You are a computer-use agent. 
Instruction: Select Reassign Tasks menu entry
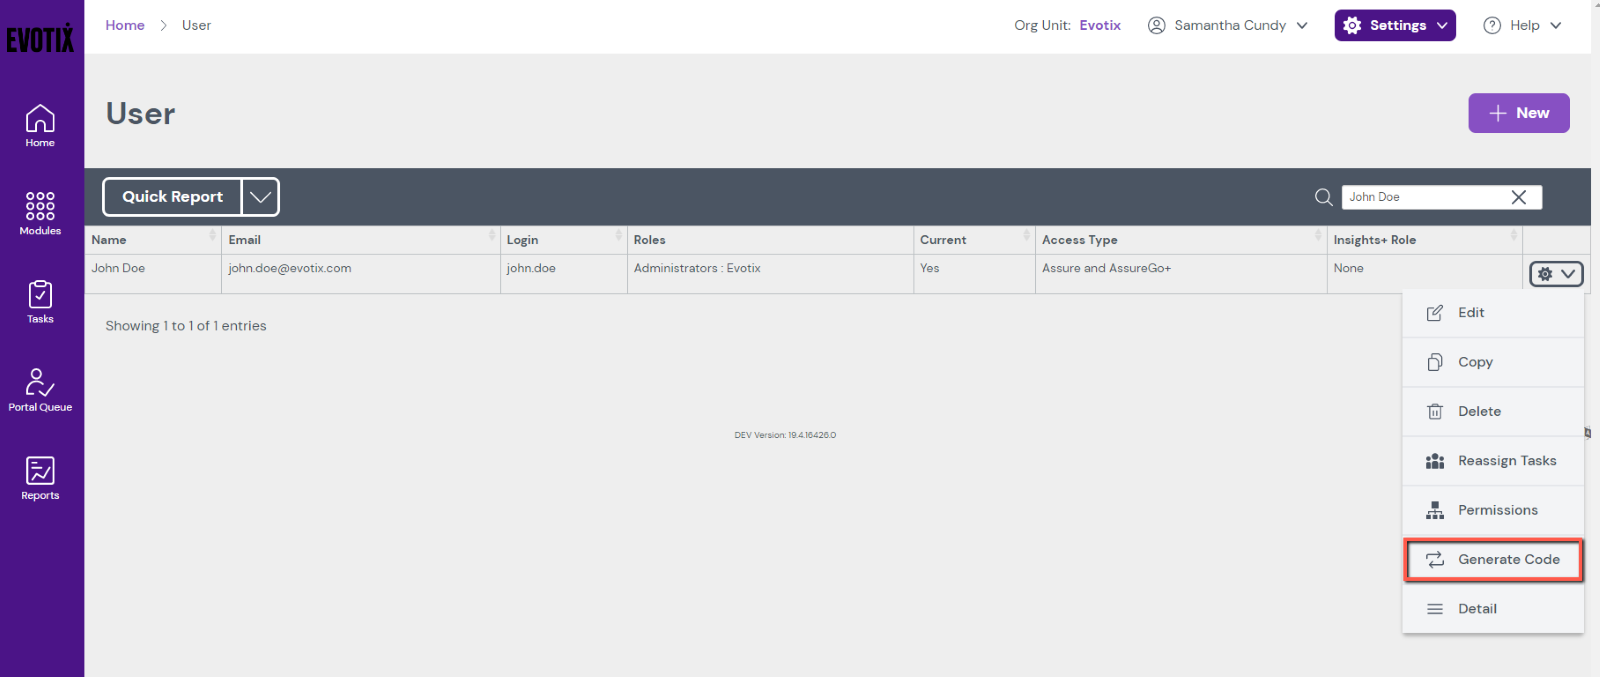click(x=1493, y=461)
